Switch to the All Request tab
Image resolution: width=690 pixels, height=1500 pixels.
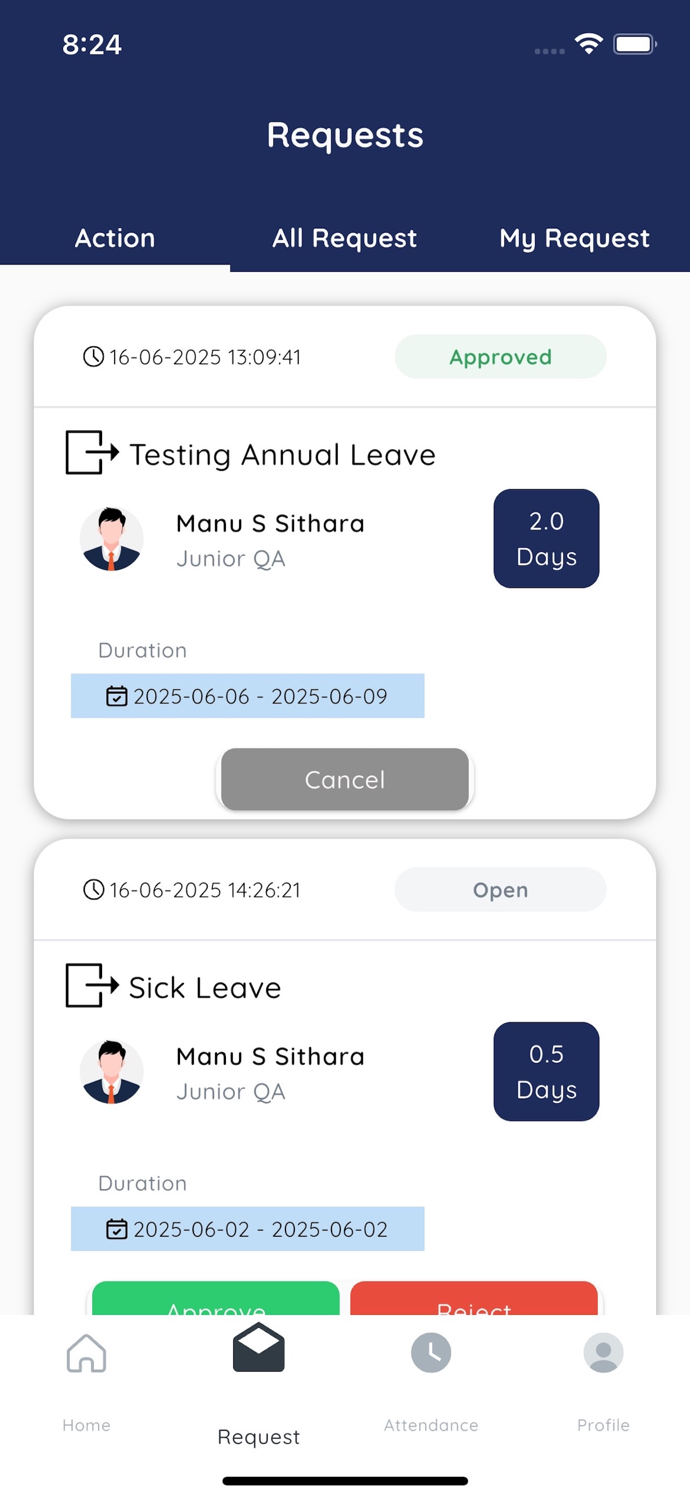344,238
